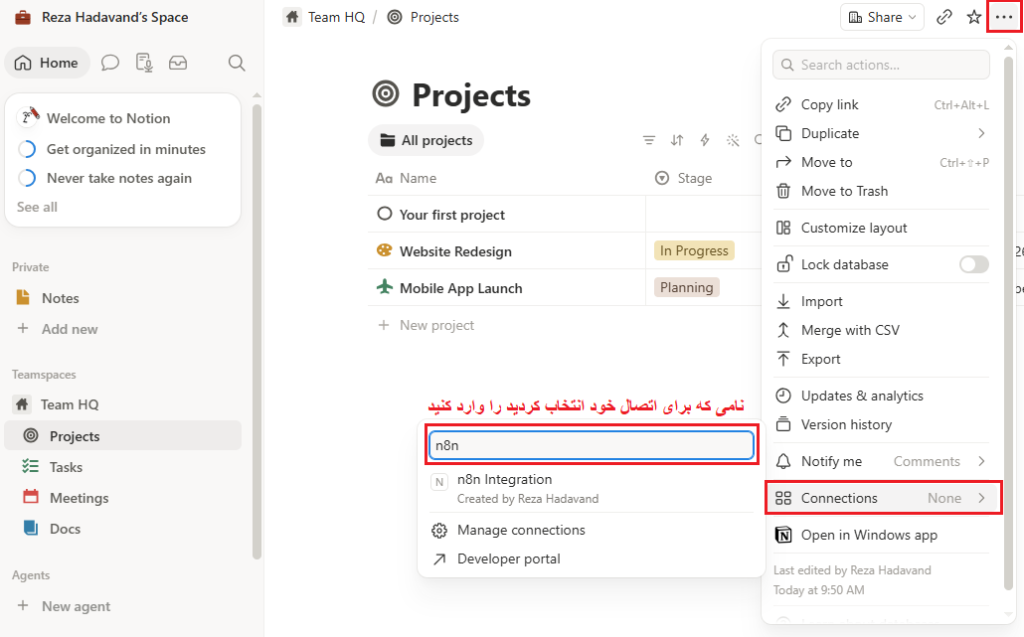Click the Welcome to Notion icon
This screenshot has width=1024, height=637.
[x=29, y=116]
